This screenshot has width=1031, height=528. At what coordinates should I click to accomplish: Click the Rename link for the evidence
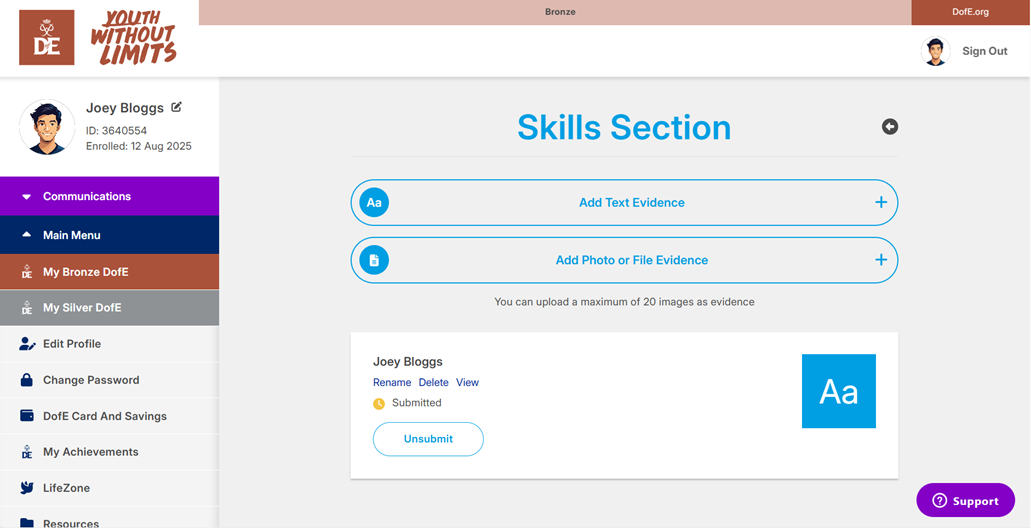pyautogui.click(x=392, y=382)
